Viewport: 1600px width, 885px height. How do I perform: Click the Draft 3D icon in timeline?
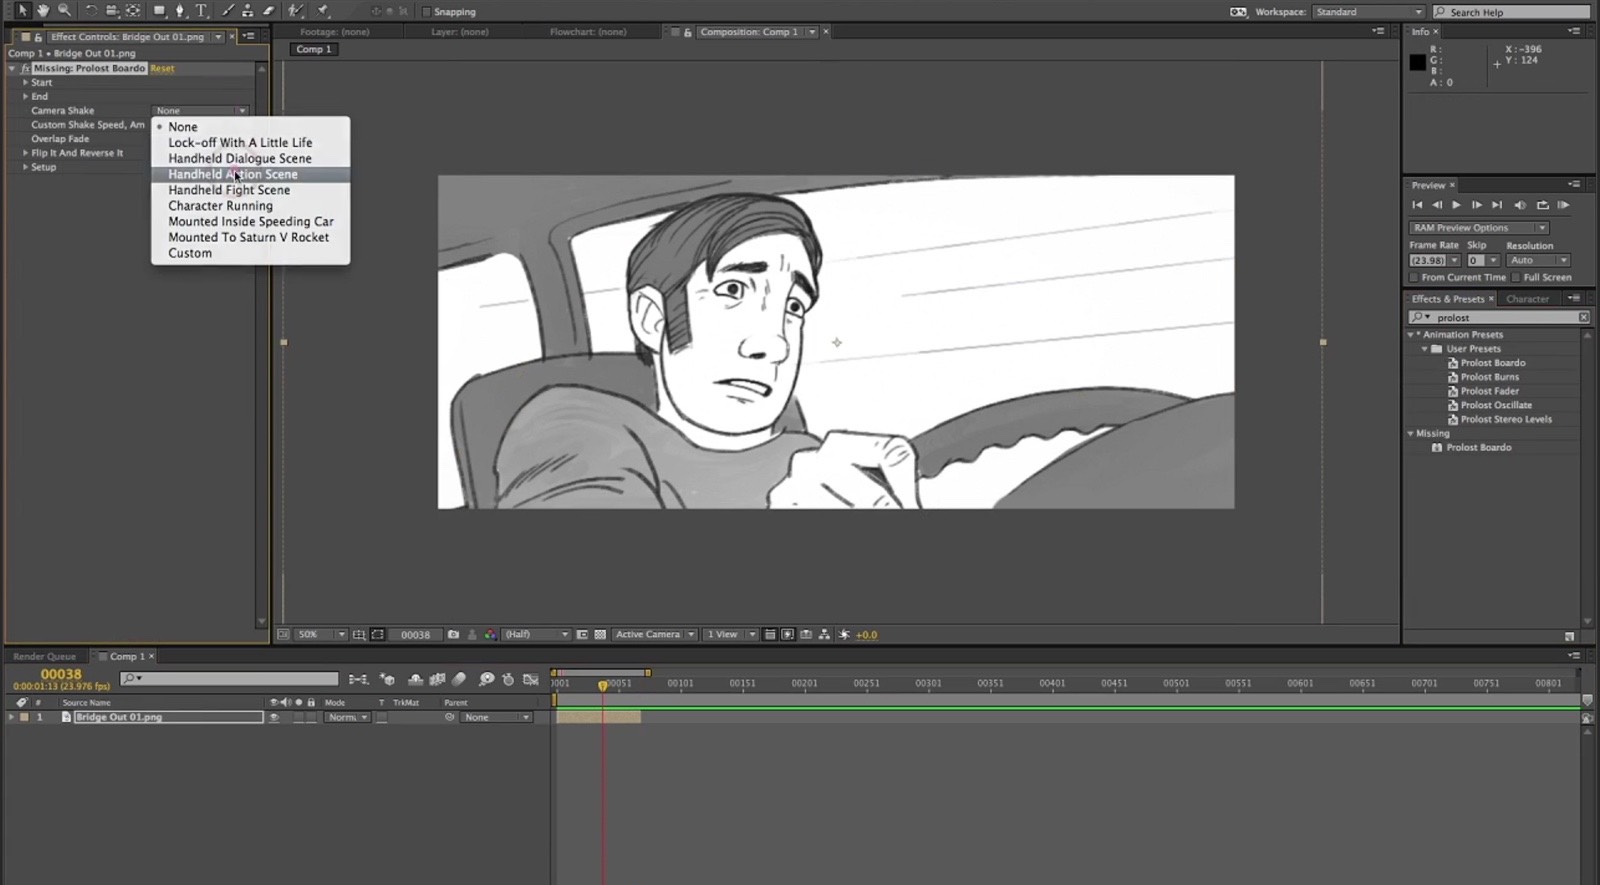point(387,680)
